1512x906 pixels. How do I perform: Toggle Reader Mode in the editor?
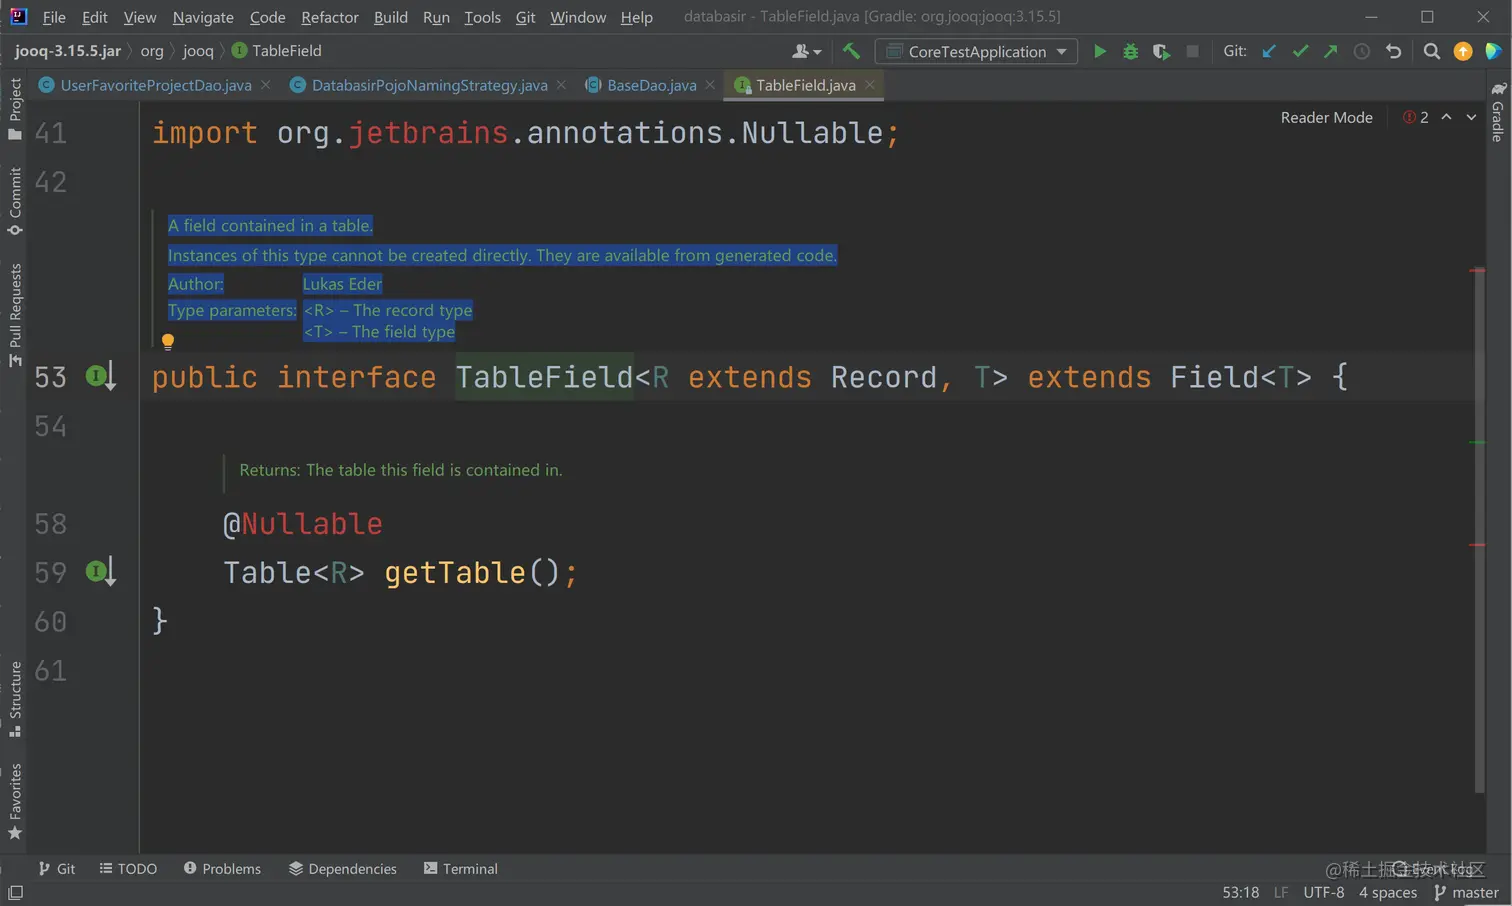(x=1326, y=117)
